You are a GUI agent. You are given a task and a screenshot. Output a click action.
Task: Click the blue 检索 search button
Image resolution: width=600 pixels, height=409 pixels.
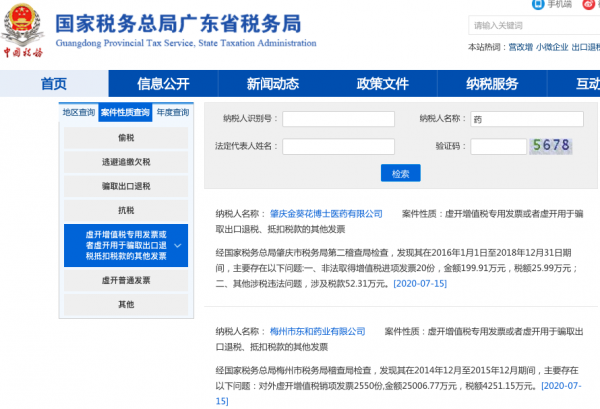pyautogui.click(x=400, y=173)
